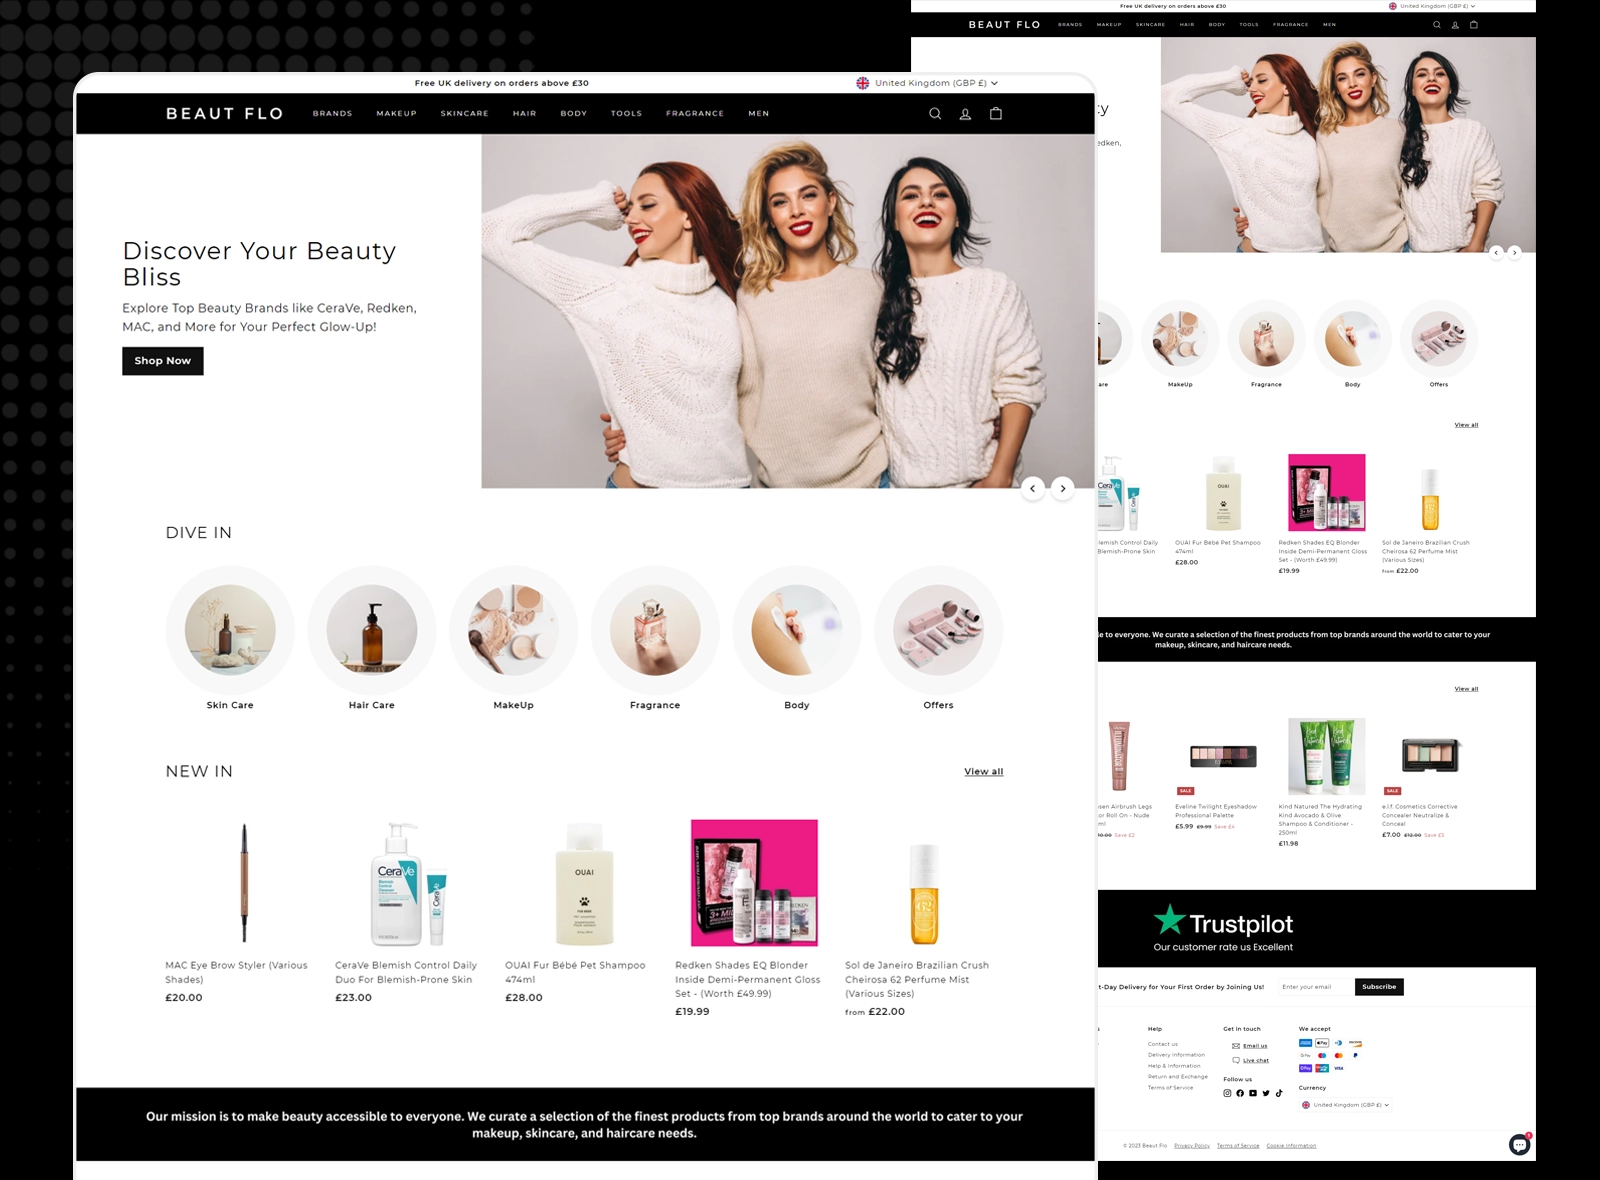The width and height of the screenshot is (1600, 1180).
Task: Open Kind Natured Shampoo & Conditioner product image
Action: (1326, 756)
